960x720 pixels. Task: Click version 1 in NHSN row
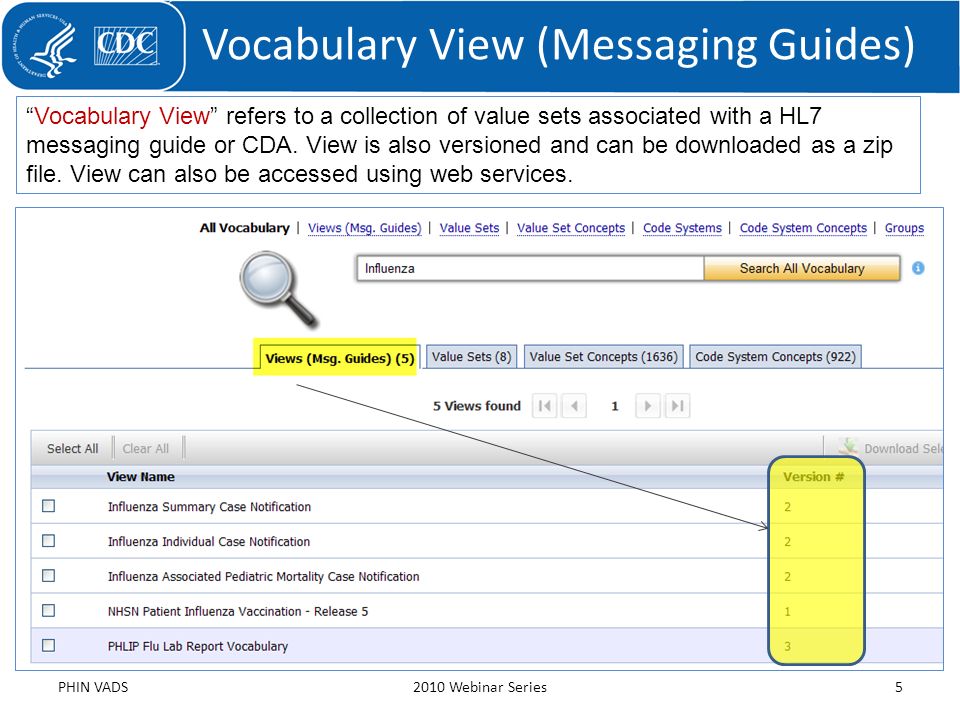[787, 612]
